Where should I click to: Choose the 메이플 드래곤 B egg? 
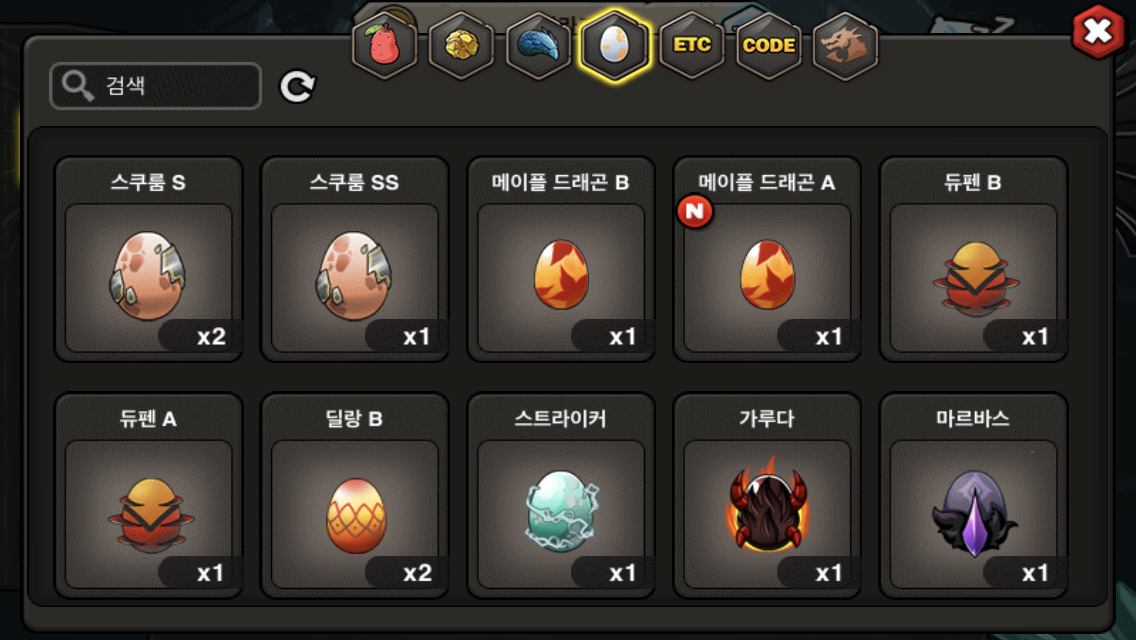pyautogui.click(x=561, y=259)
